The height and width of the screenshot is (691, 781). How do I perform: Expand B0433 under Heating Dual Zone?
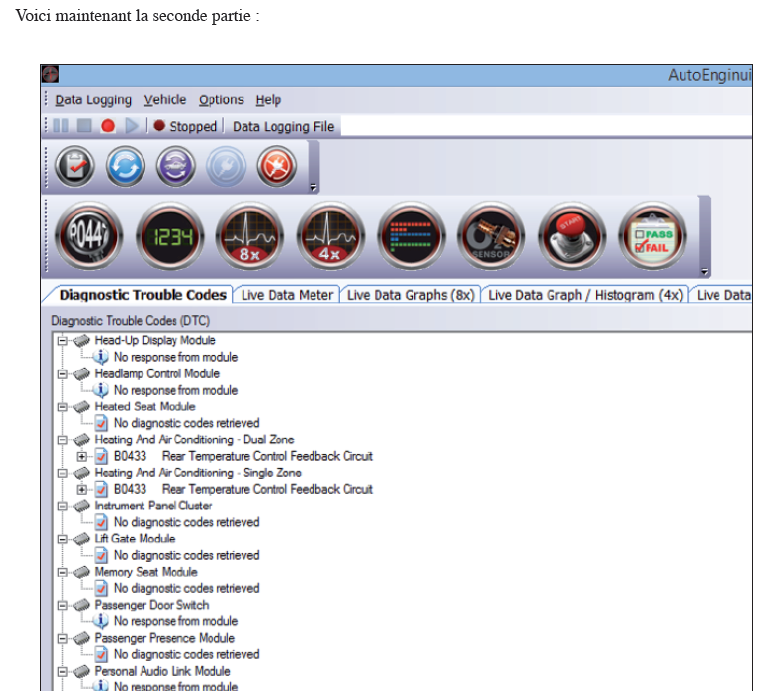click(82, 456)
